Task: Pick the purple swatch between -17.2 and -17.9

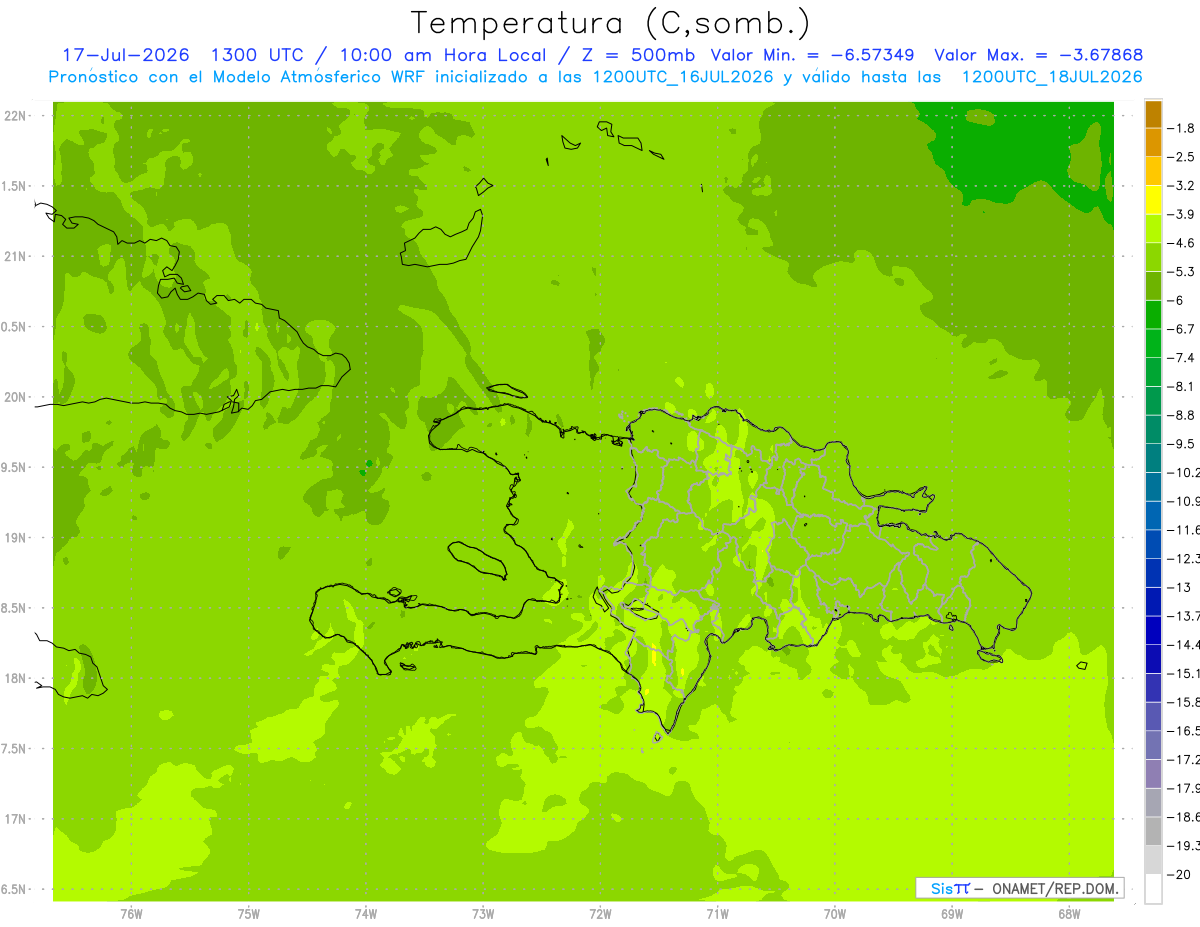Action: tap(1153, 774)
